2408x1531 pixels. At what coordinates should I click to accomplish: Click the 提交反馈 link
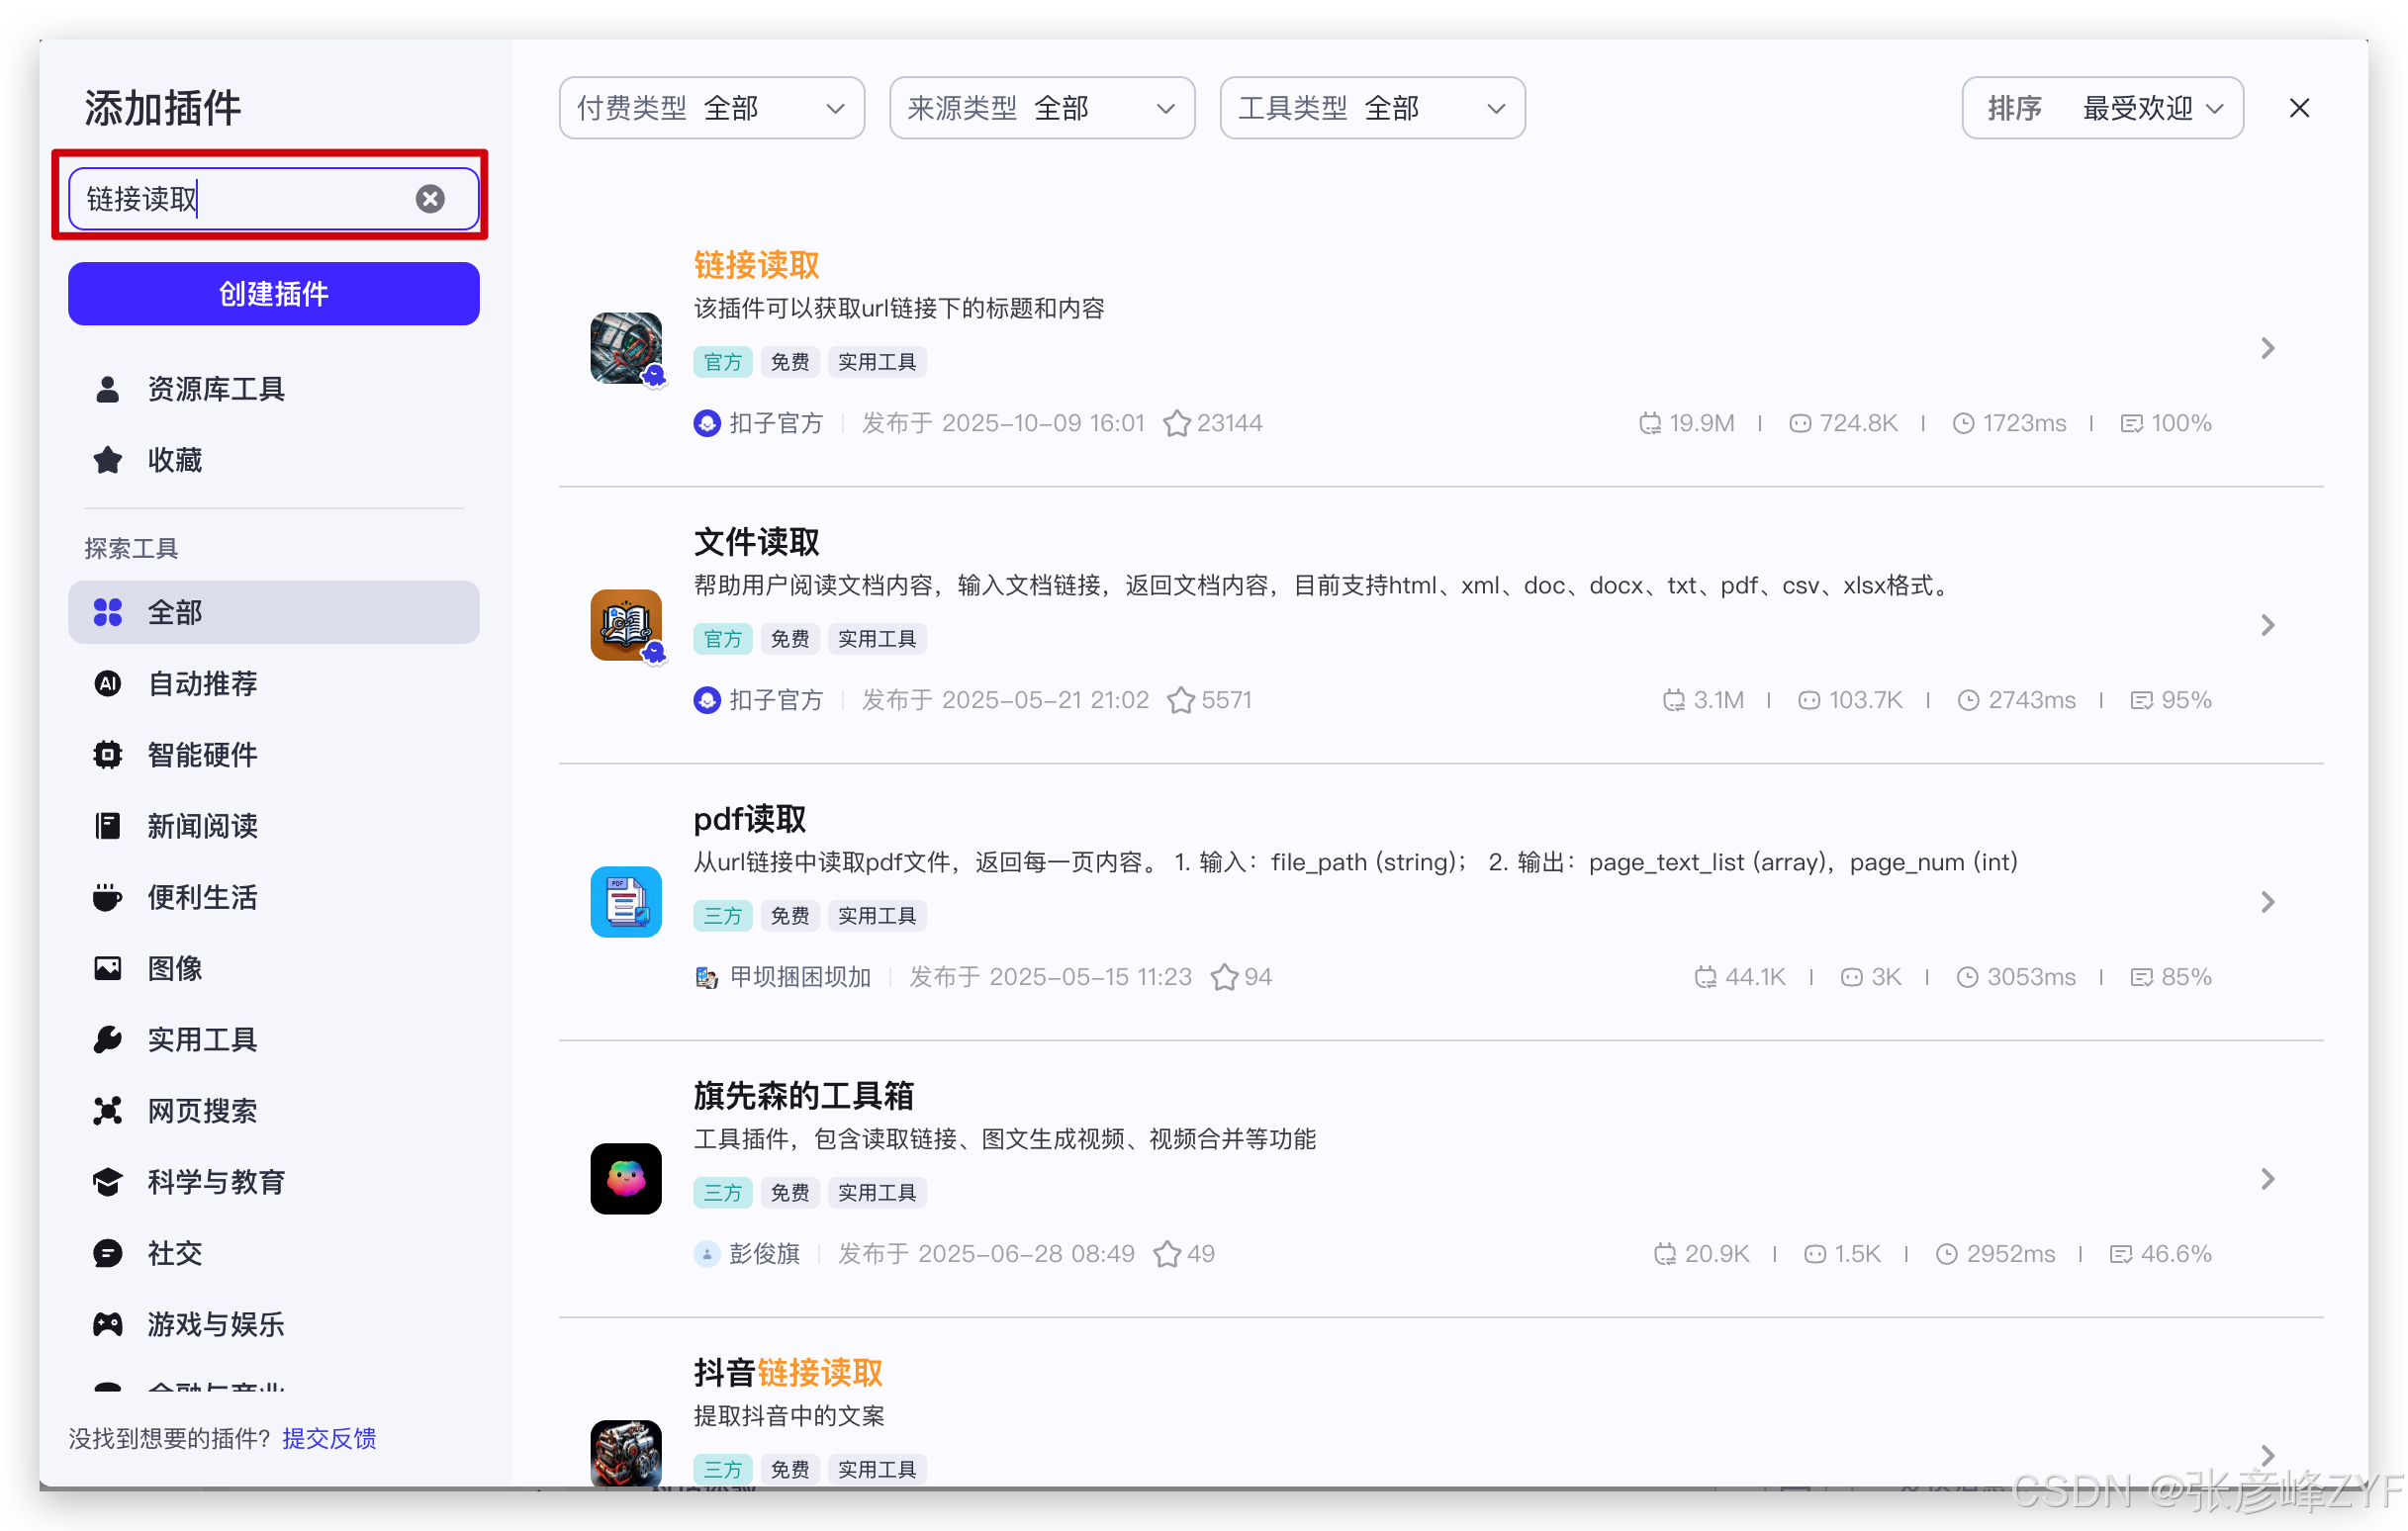coord(329,1438)
